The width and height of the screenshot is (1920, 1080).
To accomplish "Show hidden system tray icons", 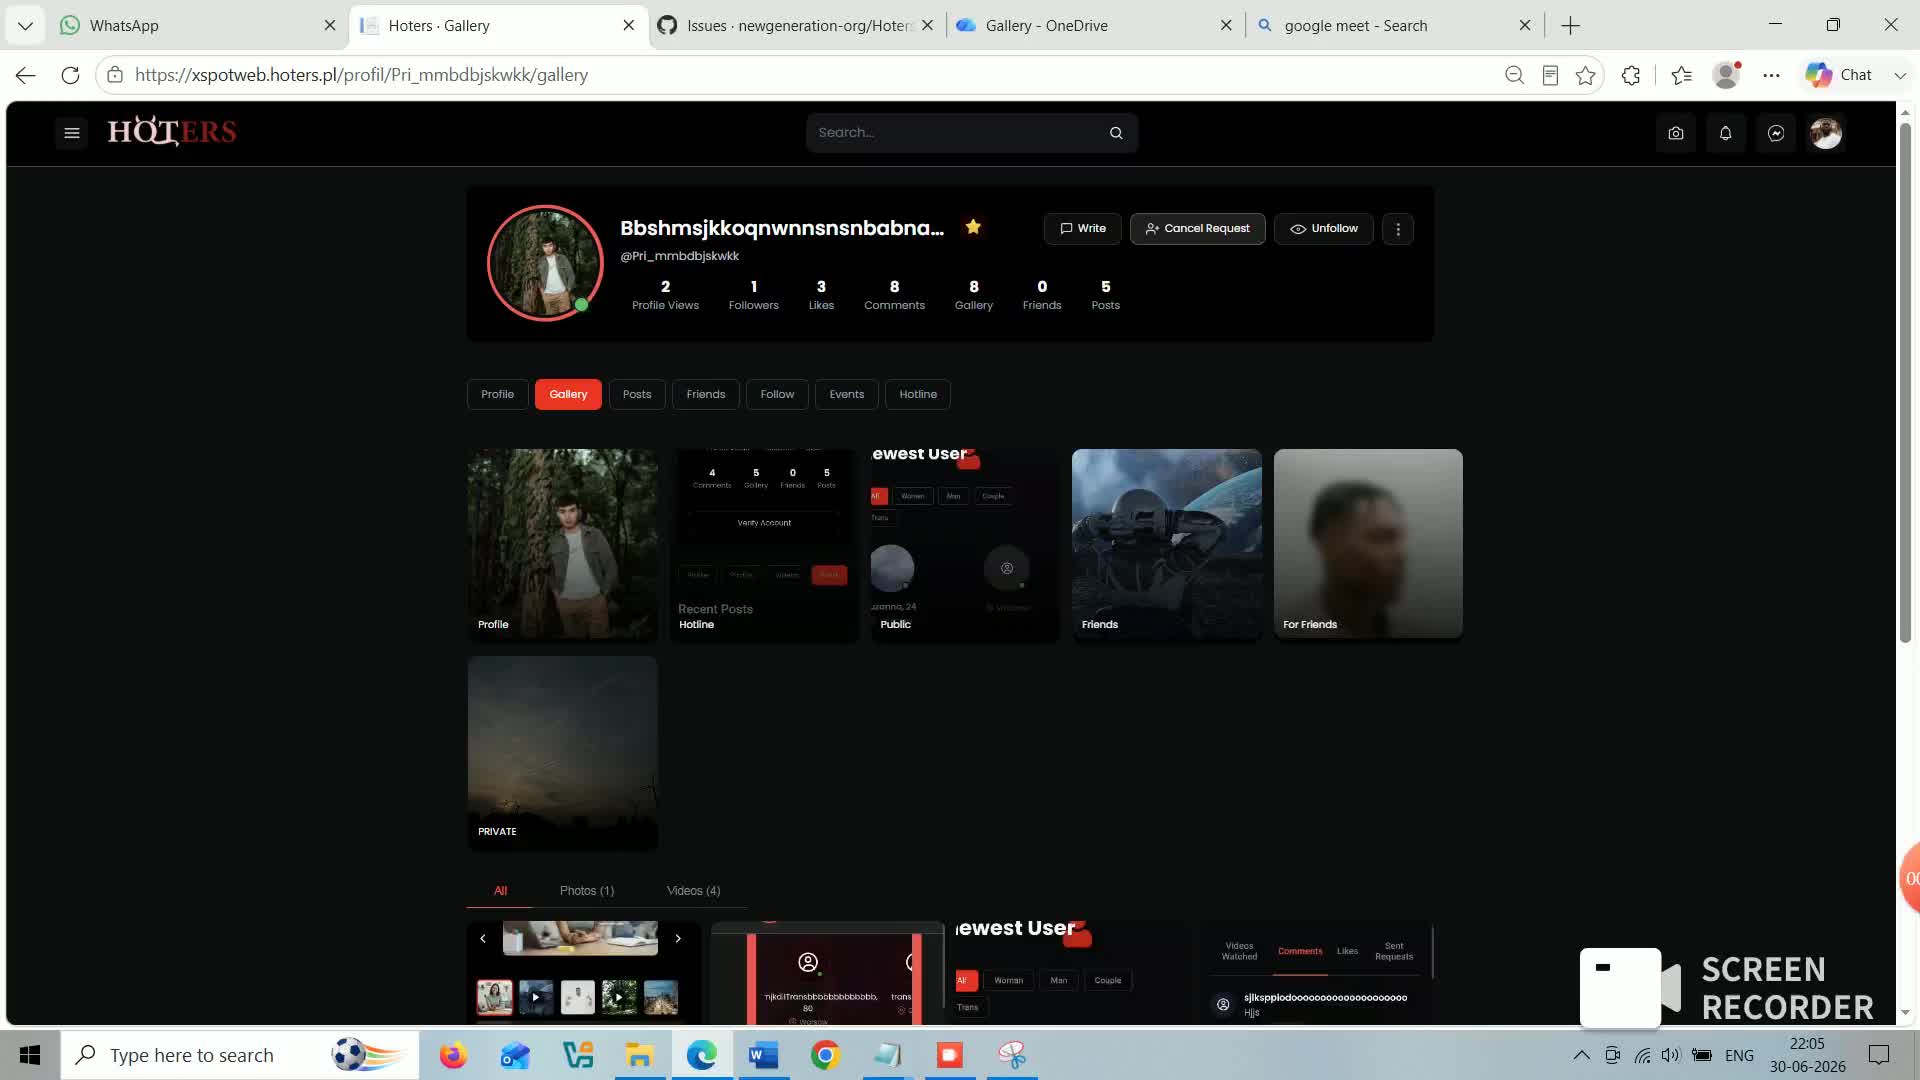I will pos(1581,1055).
